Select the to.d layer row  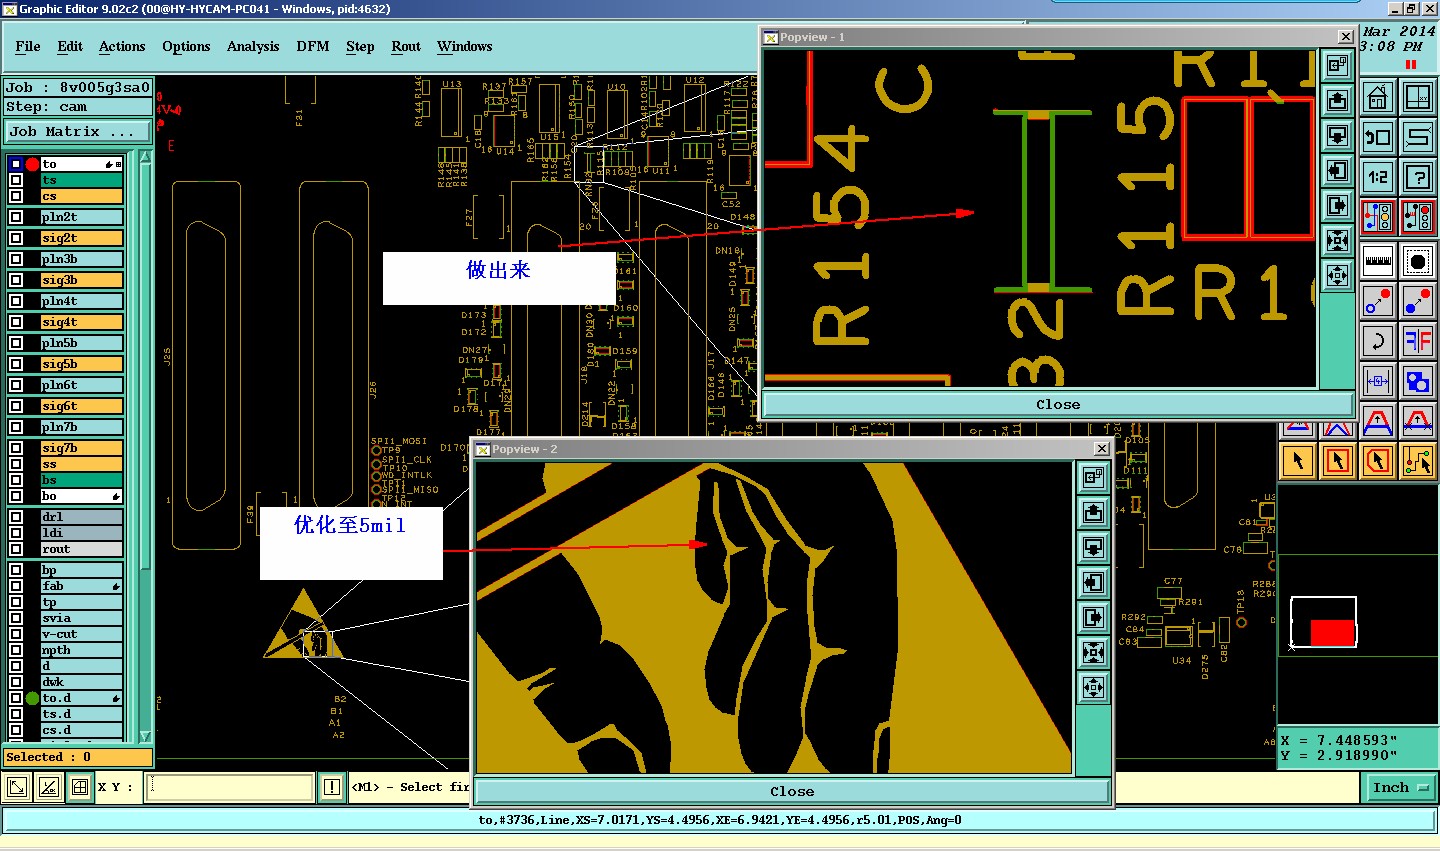coord(82,698)
